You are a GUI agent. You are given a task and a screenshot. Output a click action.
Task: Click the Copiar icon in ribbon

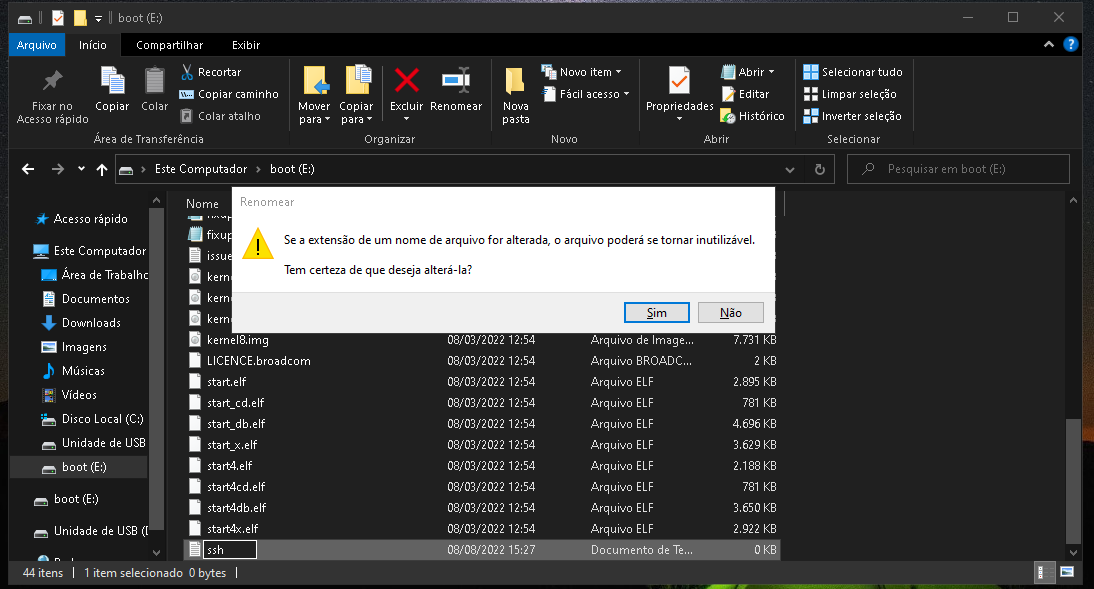click(112, 81)
